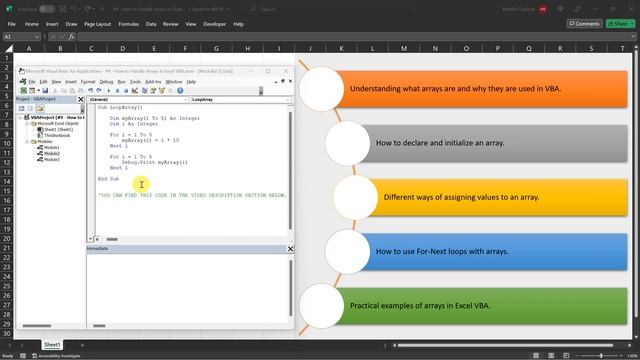Open the Name Box dropdown
This screenshot has width=640, height=360.
(x=37, y=37)
